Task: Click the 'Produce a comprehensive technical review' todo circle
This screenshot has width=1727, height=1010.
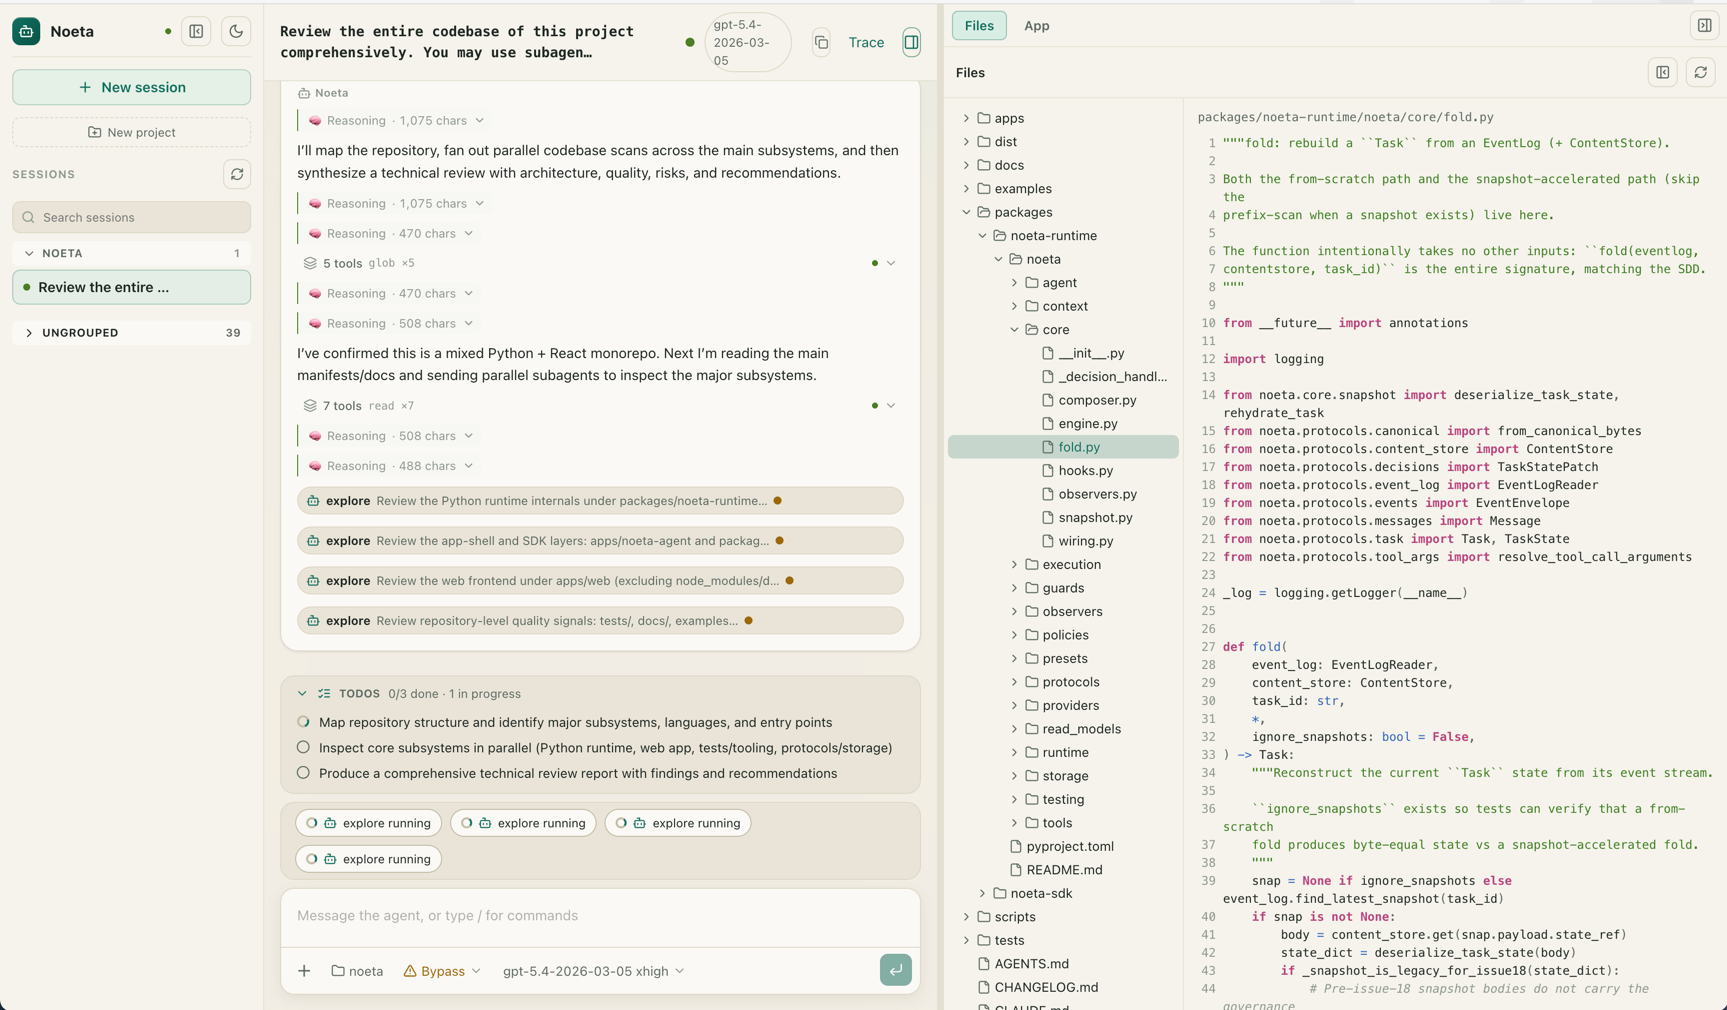Action: pyautogui.click(x=303, y=773)
